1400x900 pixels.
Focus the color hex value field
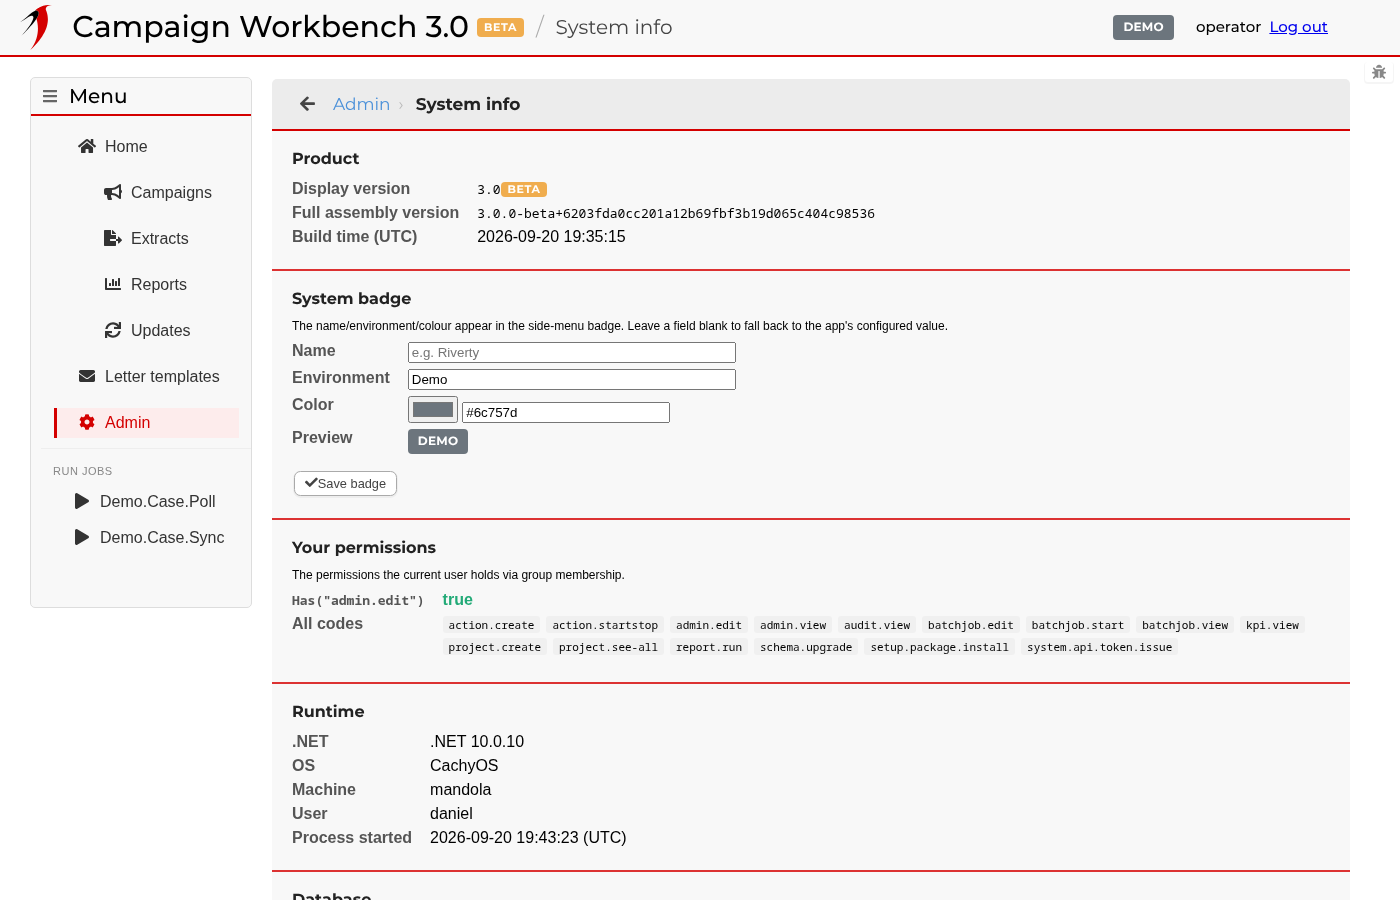[x=566, y=412]
